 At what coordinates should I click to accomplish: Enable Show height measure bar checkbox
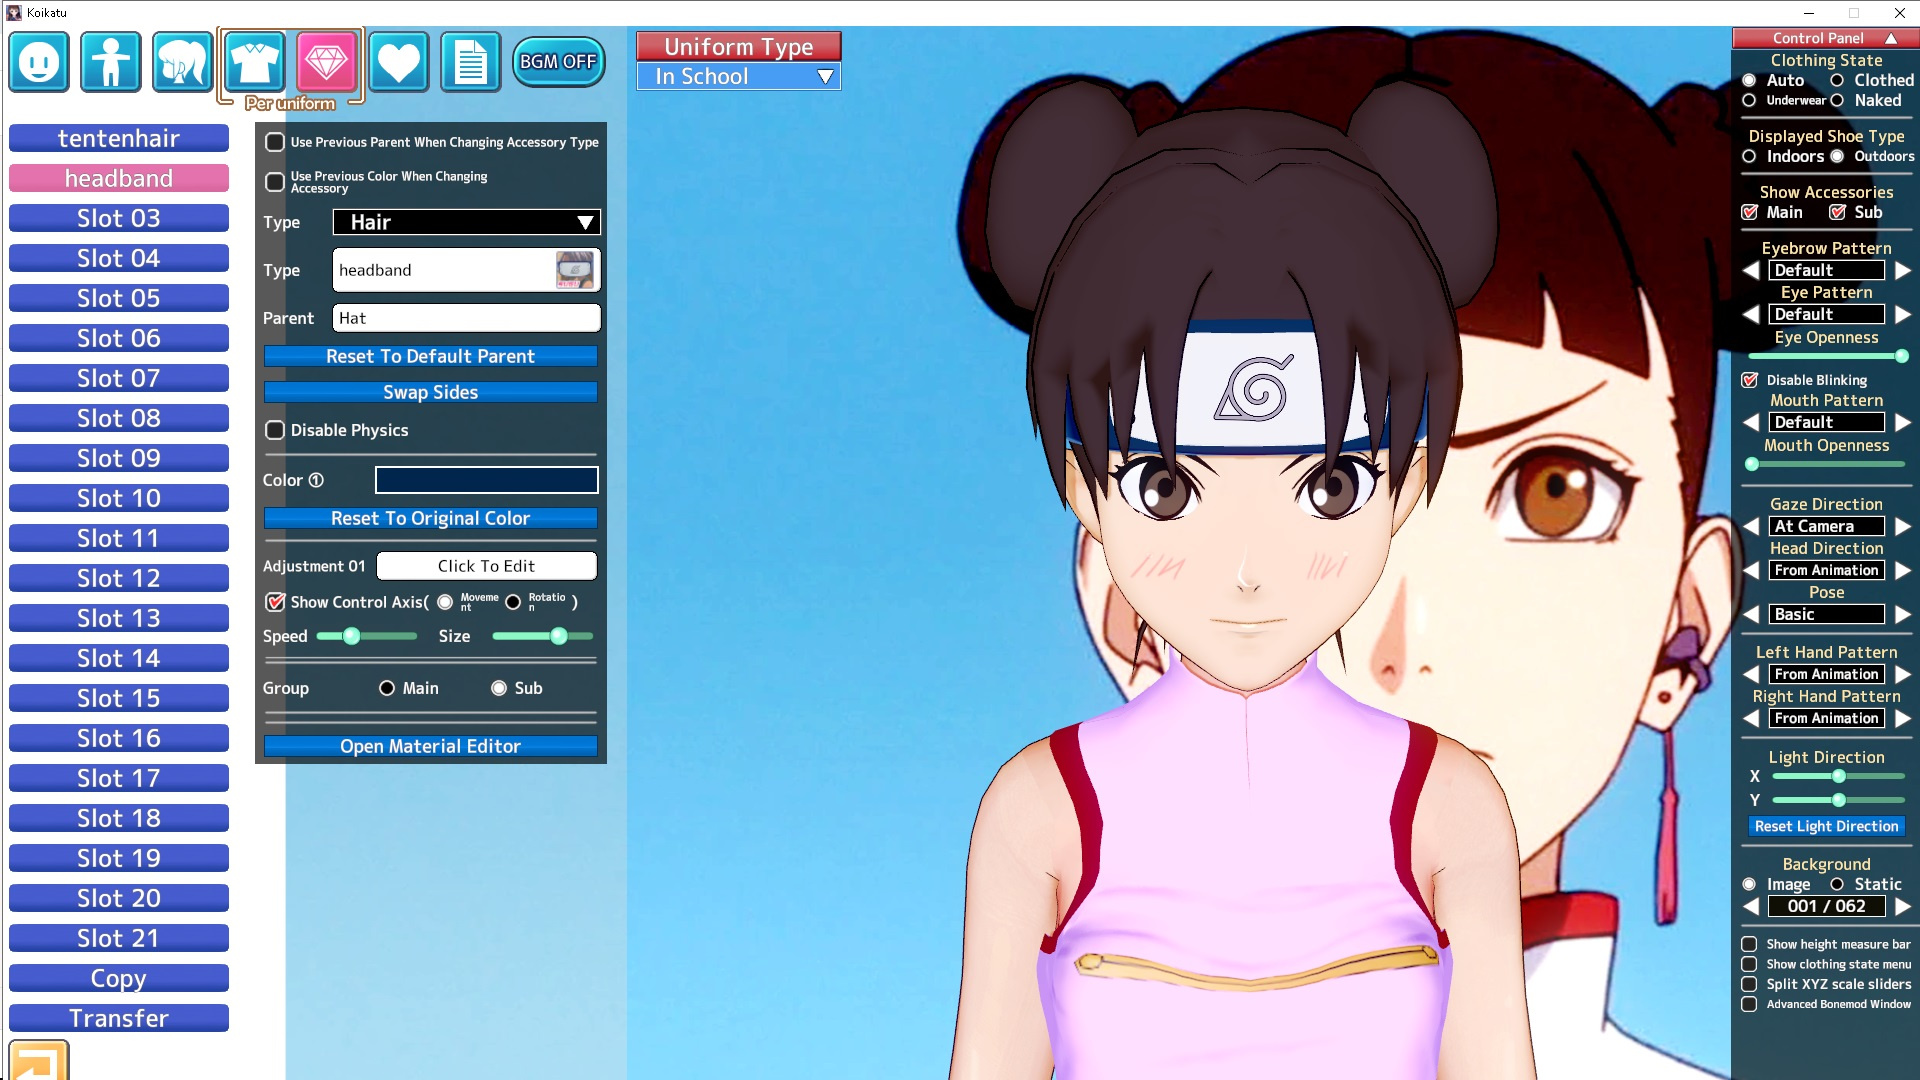point(1749,944)
